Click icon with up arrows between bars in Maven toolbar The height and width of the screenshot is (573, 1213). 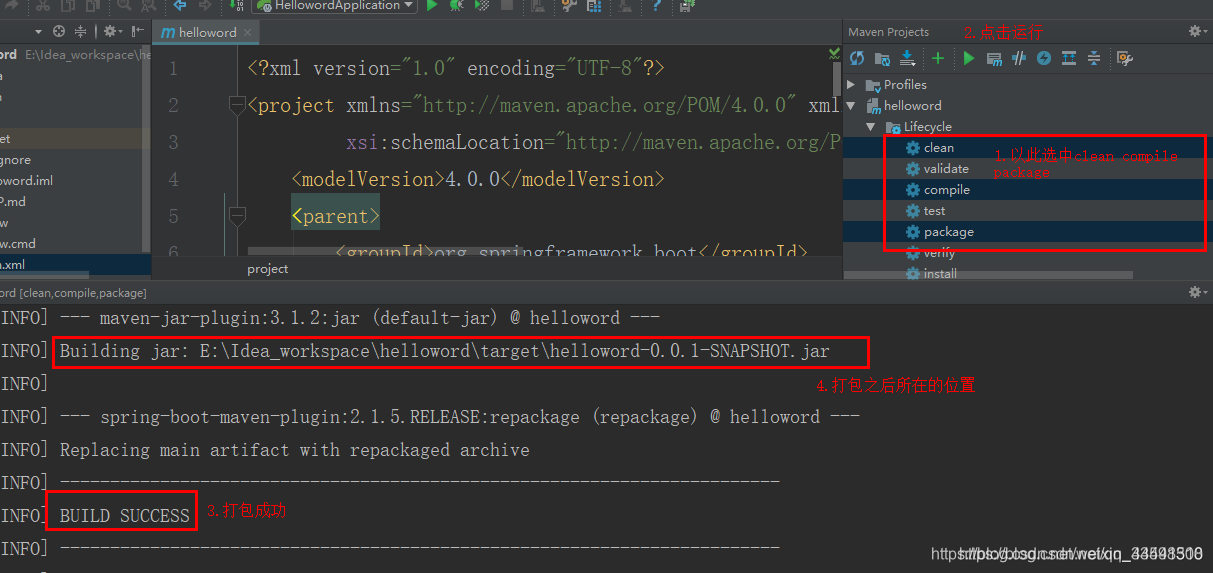point(1069,59)
